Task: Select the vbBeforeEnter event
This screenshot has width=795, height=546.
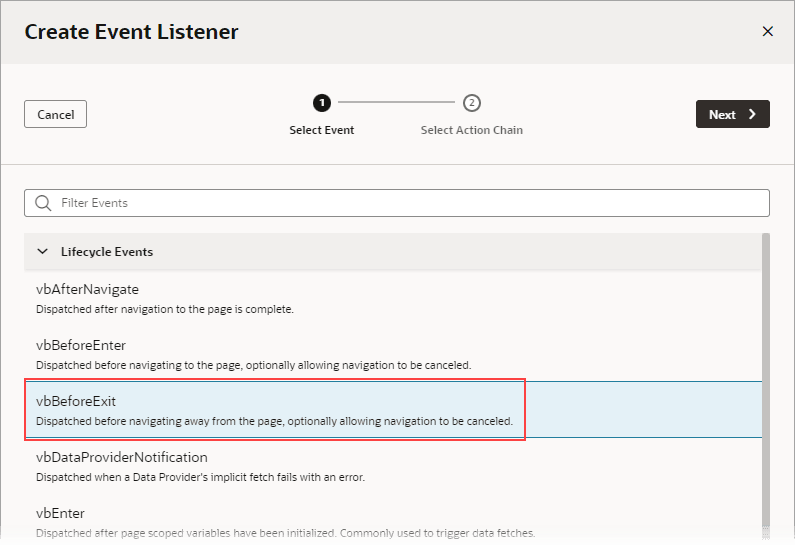Action: pyautogui.click(x=393, y=354)
